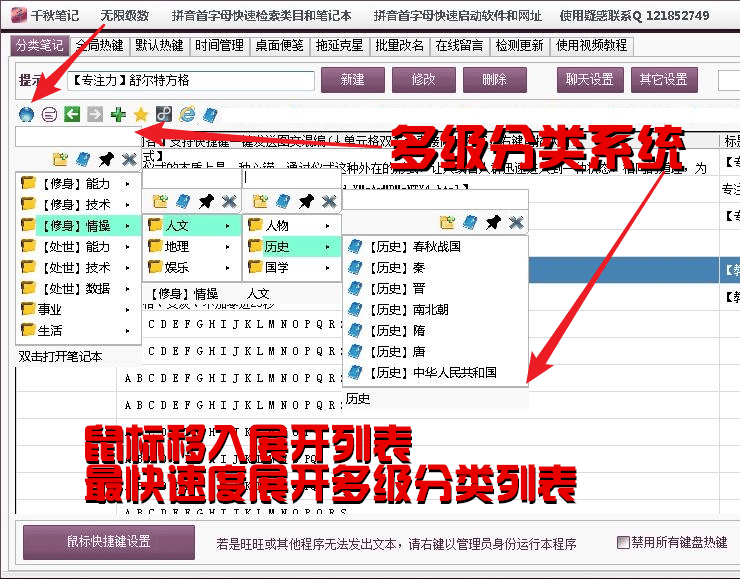740x579 pixels.
Task: Expand 地理 subcategory
Action: tap(192, 246)
